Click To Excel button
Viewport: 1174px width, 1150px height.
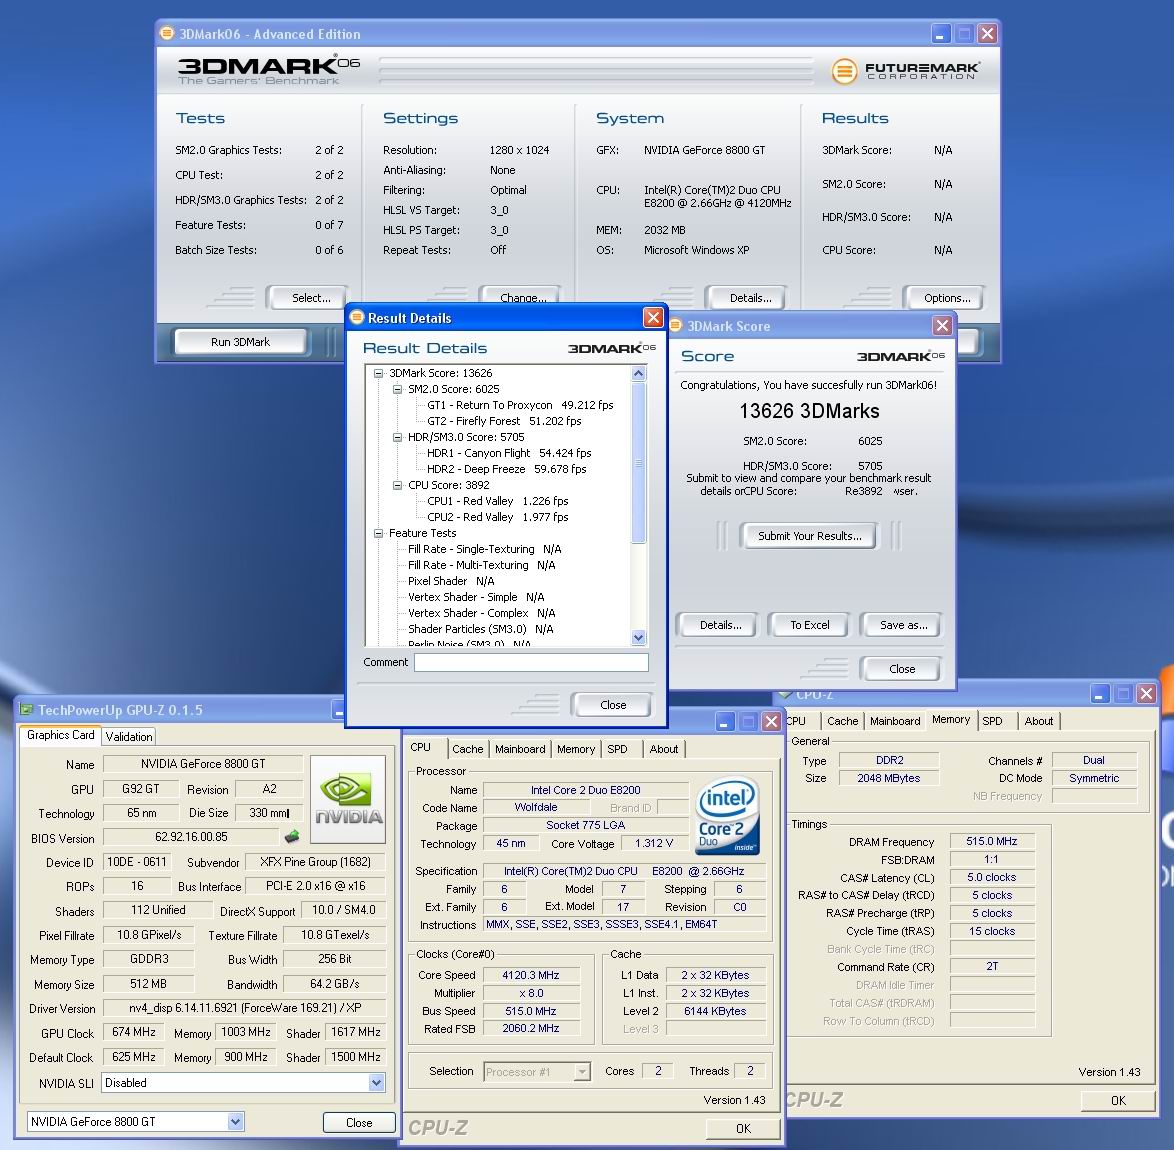[810, 625]
